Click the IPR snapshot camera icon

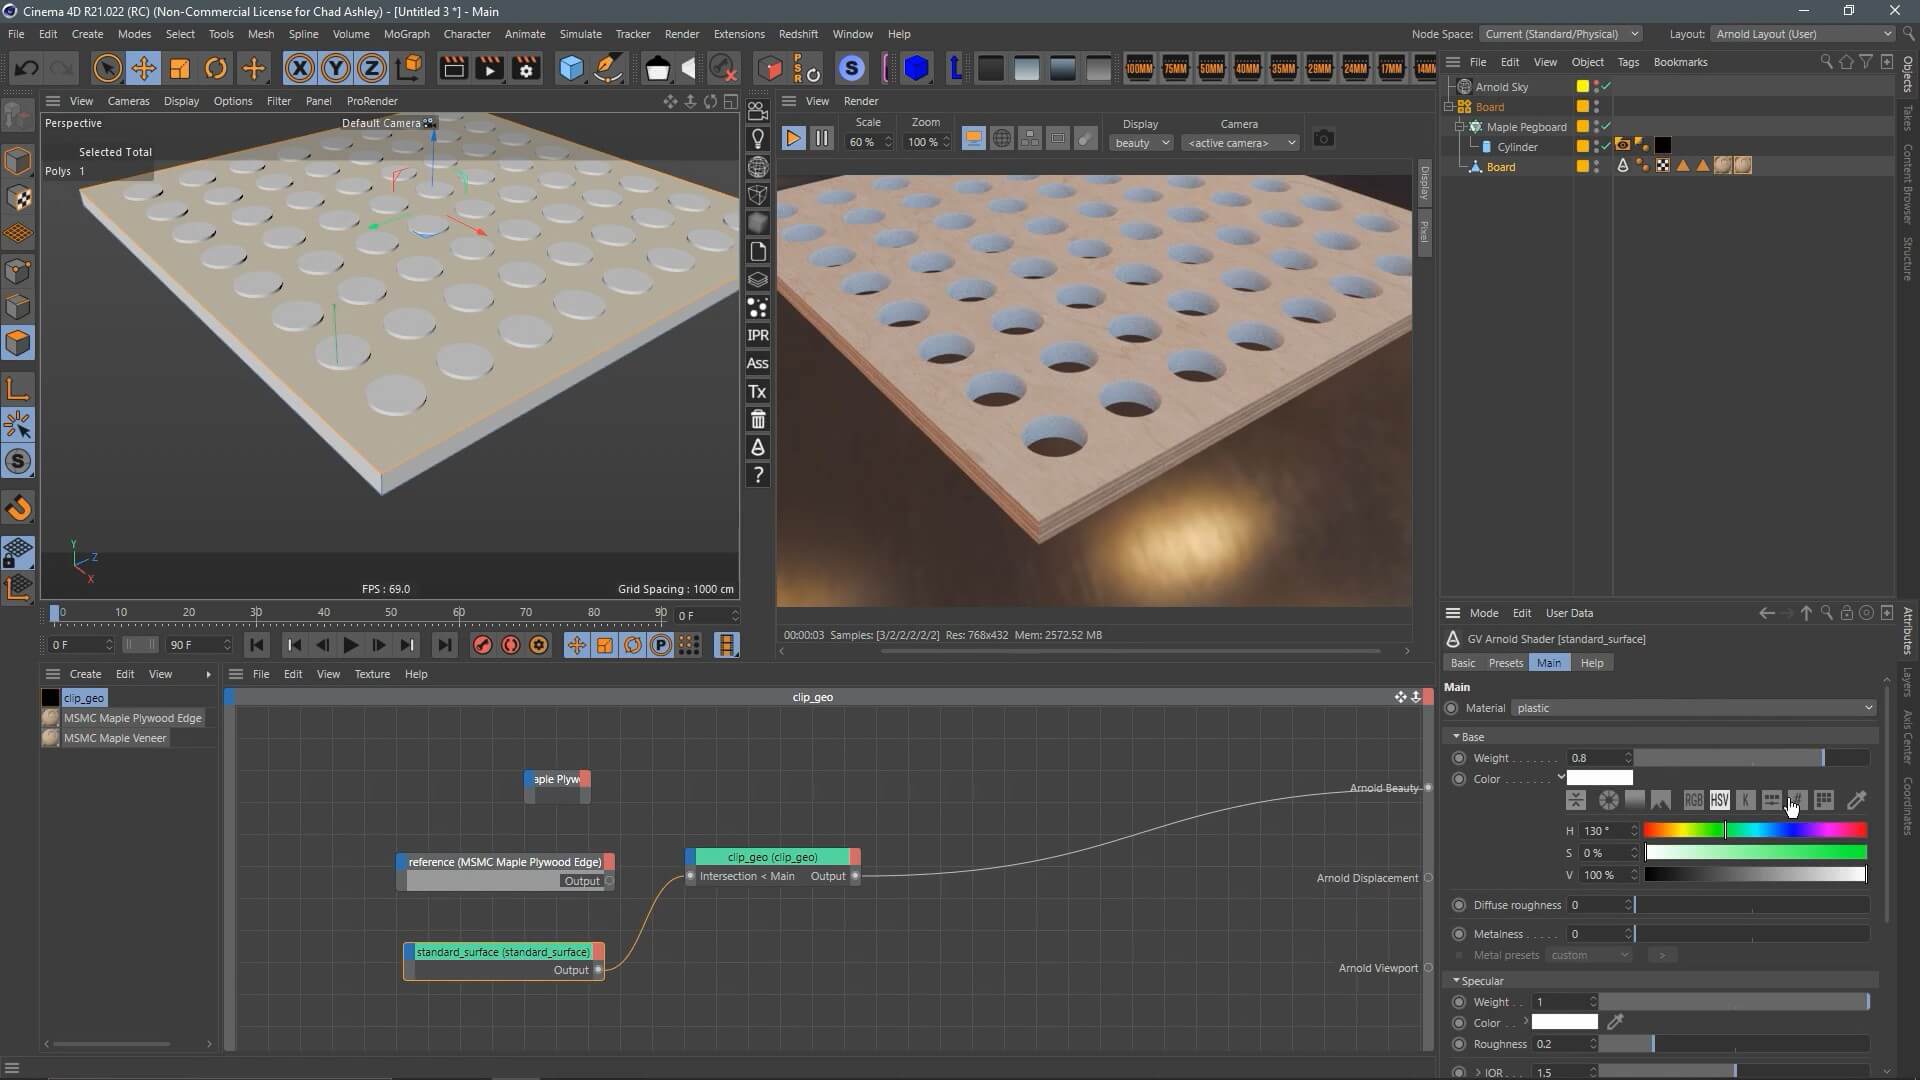1323,139
